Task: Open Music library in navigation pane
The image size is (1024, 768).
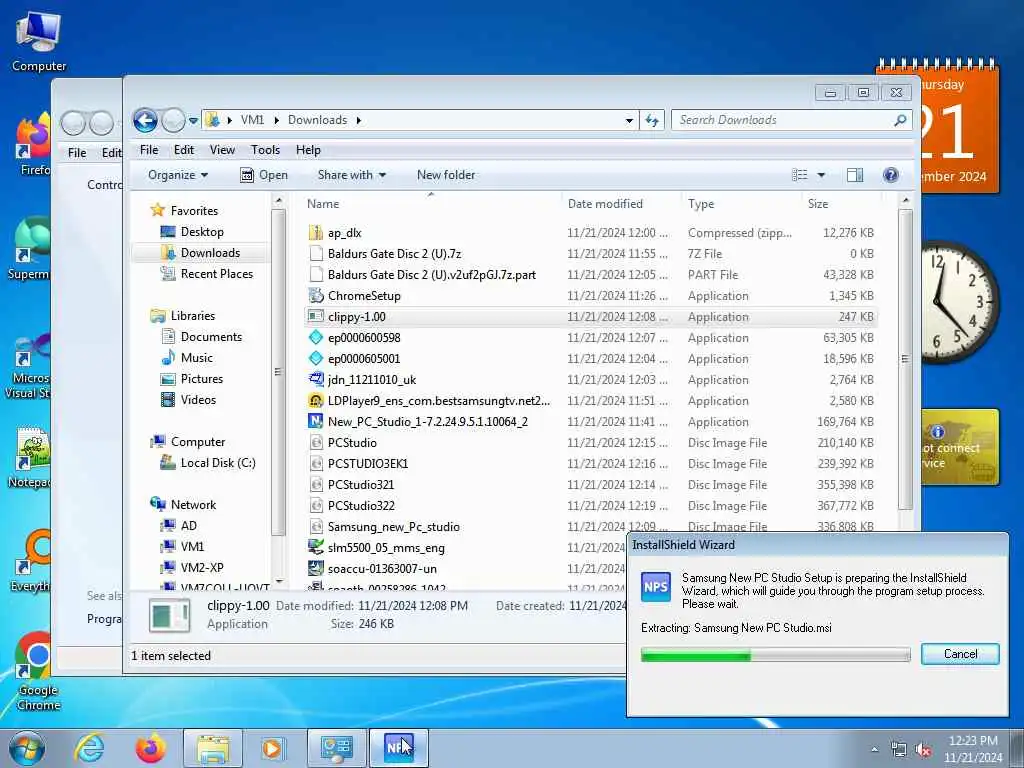Action: (196, 358)
